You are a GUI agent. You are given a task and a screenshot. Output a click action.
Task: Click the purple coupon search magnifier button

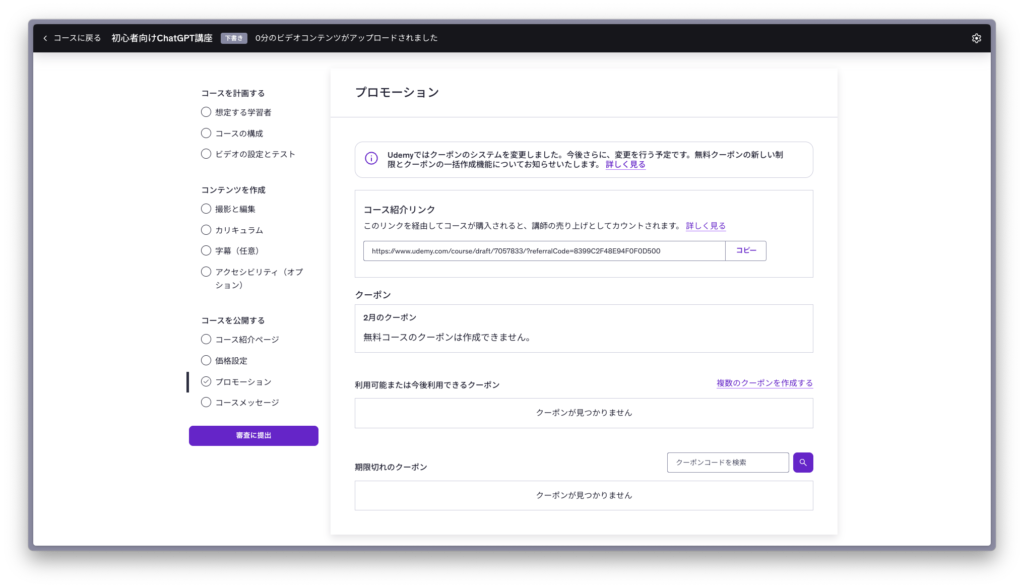pos(803,462)
